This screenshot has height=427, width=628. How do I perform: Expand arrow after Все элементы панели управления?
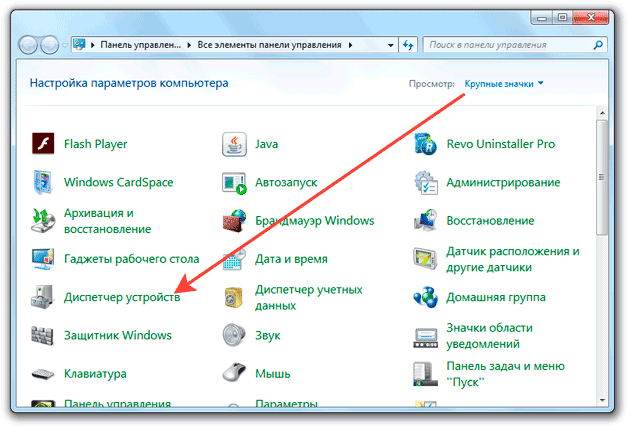pyautogui.click(x=350, y=45)
